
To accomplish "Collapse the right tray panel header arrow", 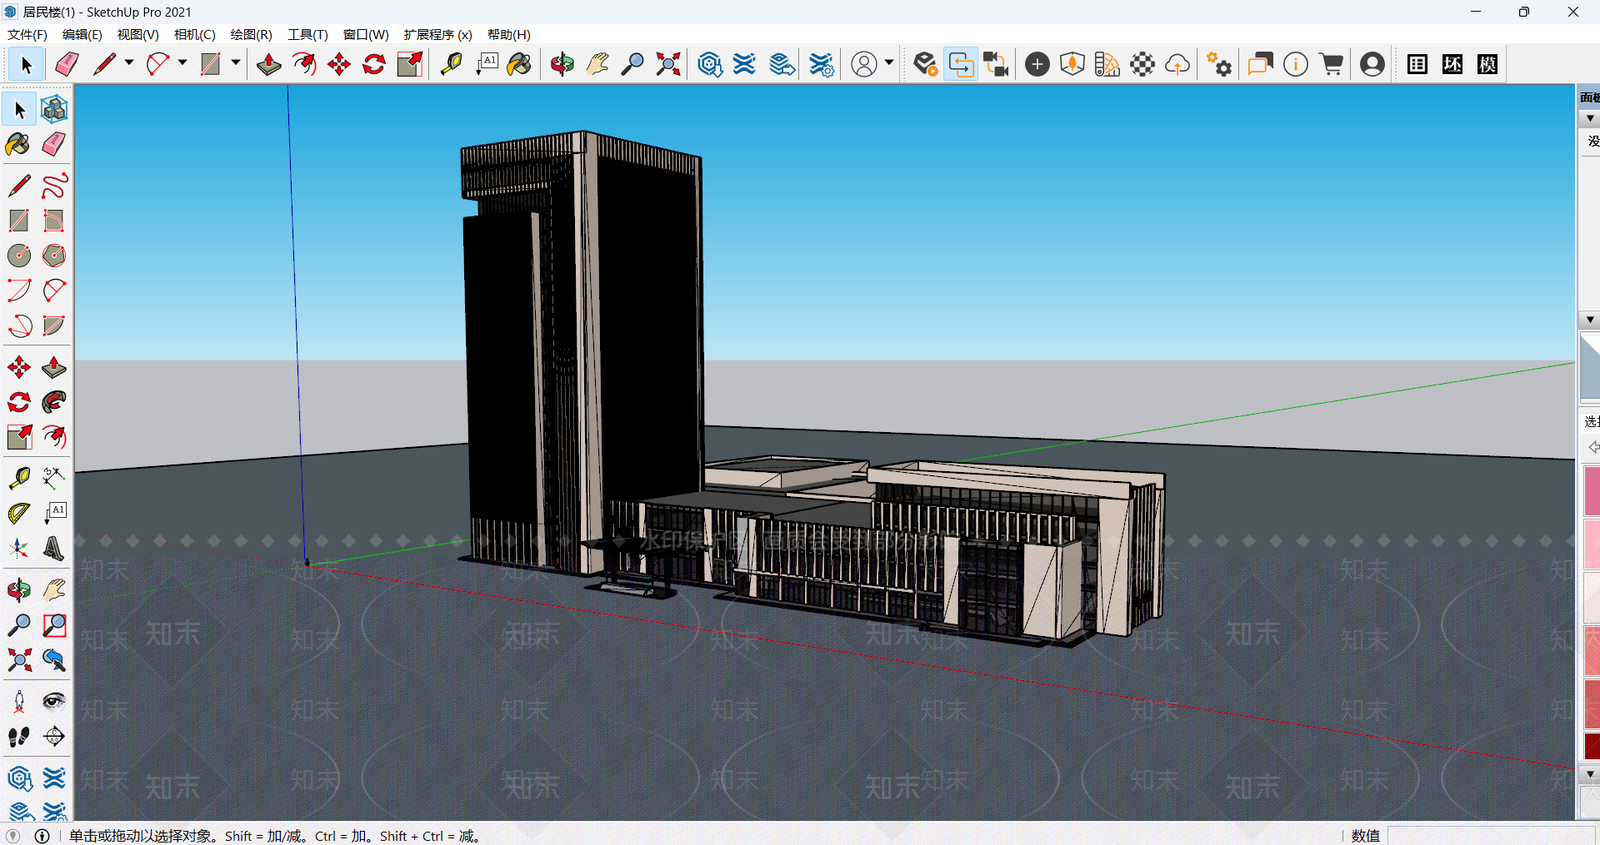I will pos(1590,118).
